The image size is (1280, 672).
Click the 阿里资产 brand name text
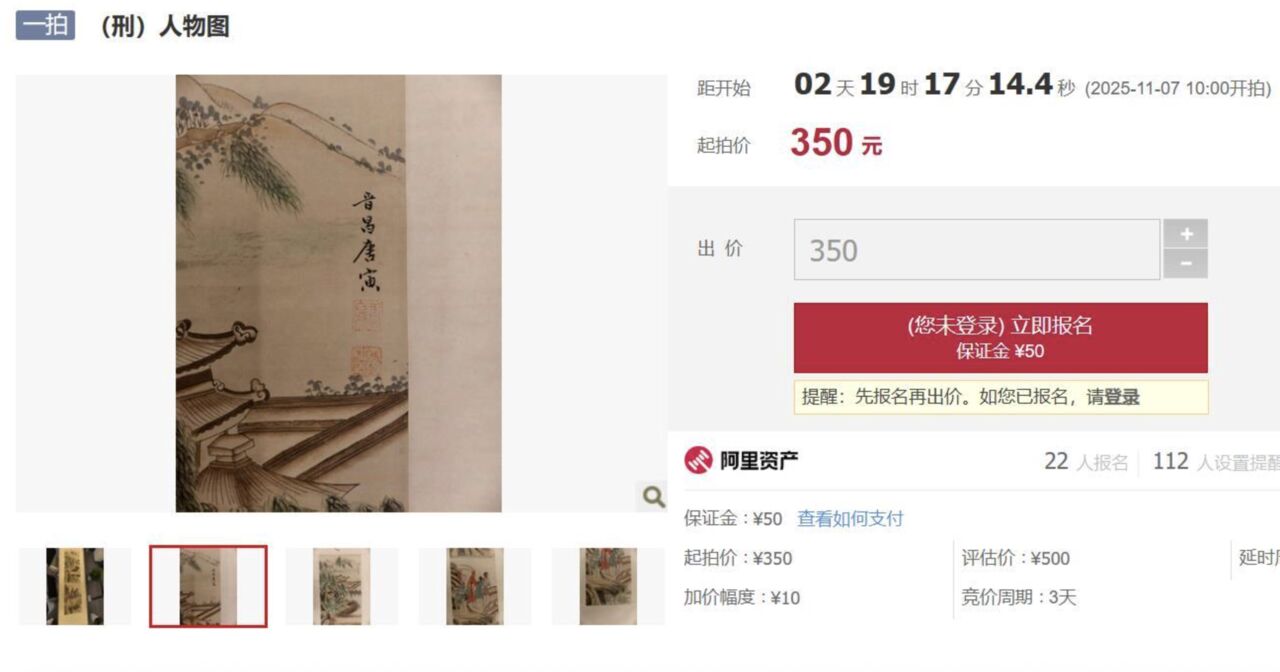point(759,461)
